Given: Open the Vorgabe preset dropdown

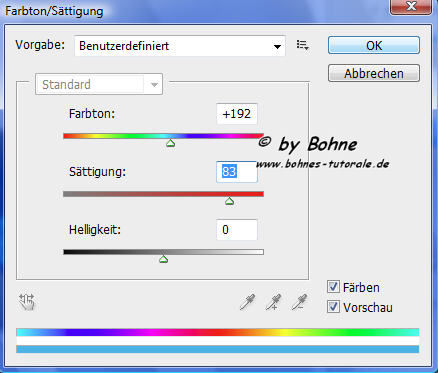Looking at the screenshot, I should [x=180, y=46].
